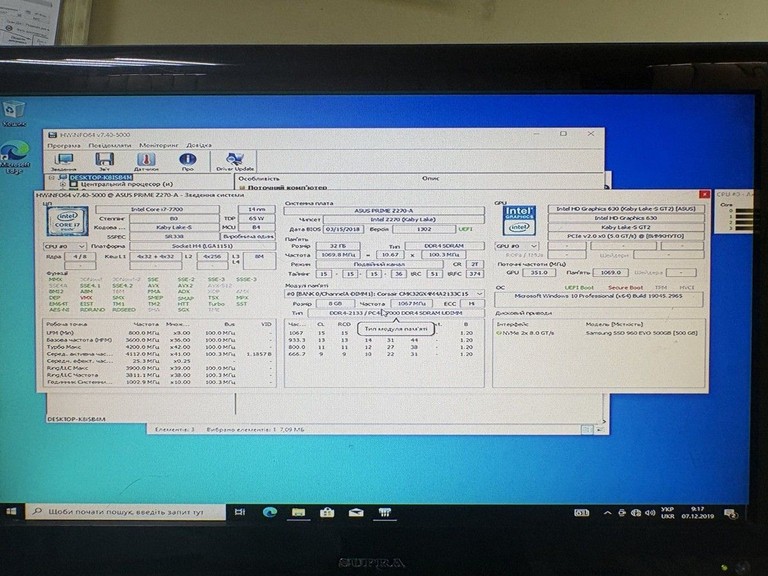Click the UKR language indicator
The width and height of the screenshot is (768, 576).
click(x=668, y=513)
